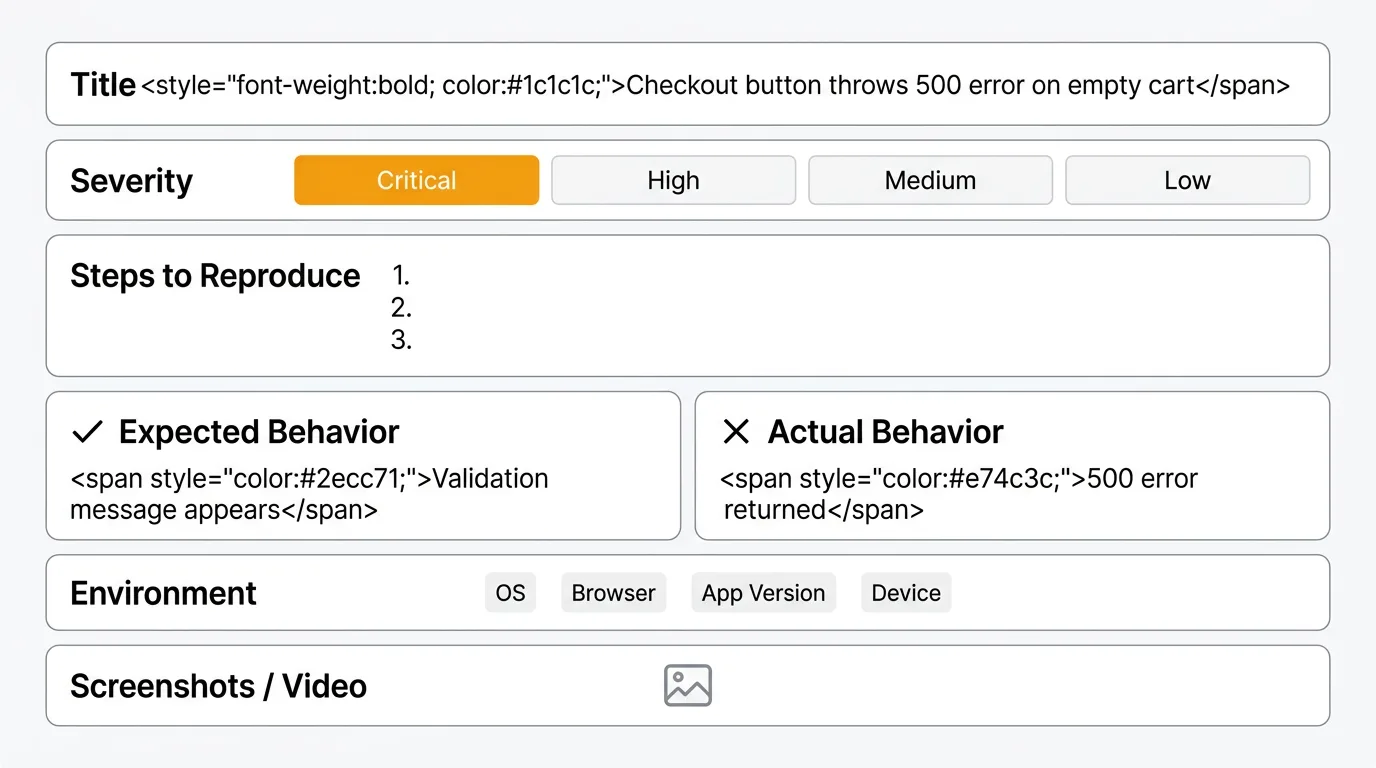Choose the Medium severity level
This screenshot has width=1376, height=768.
[930, 180]
